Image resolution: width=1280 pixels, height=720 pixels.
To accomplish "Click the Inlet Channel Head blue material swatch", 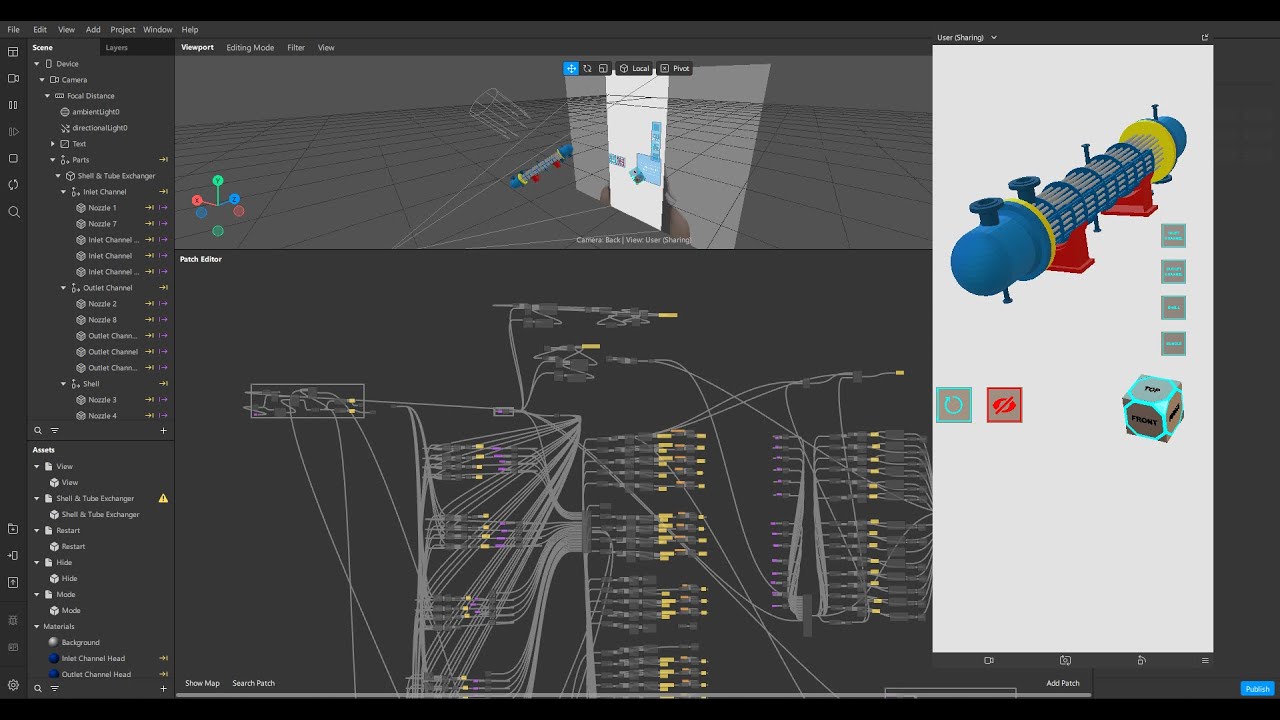I will [x=54, y=658].
